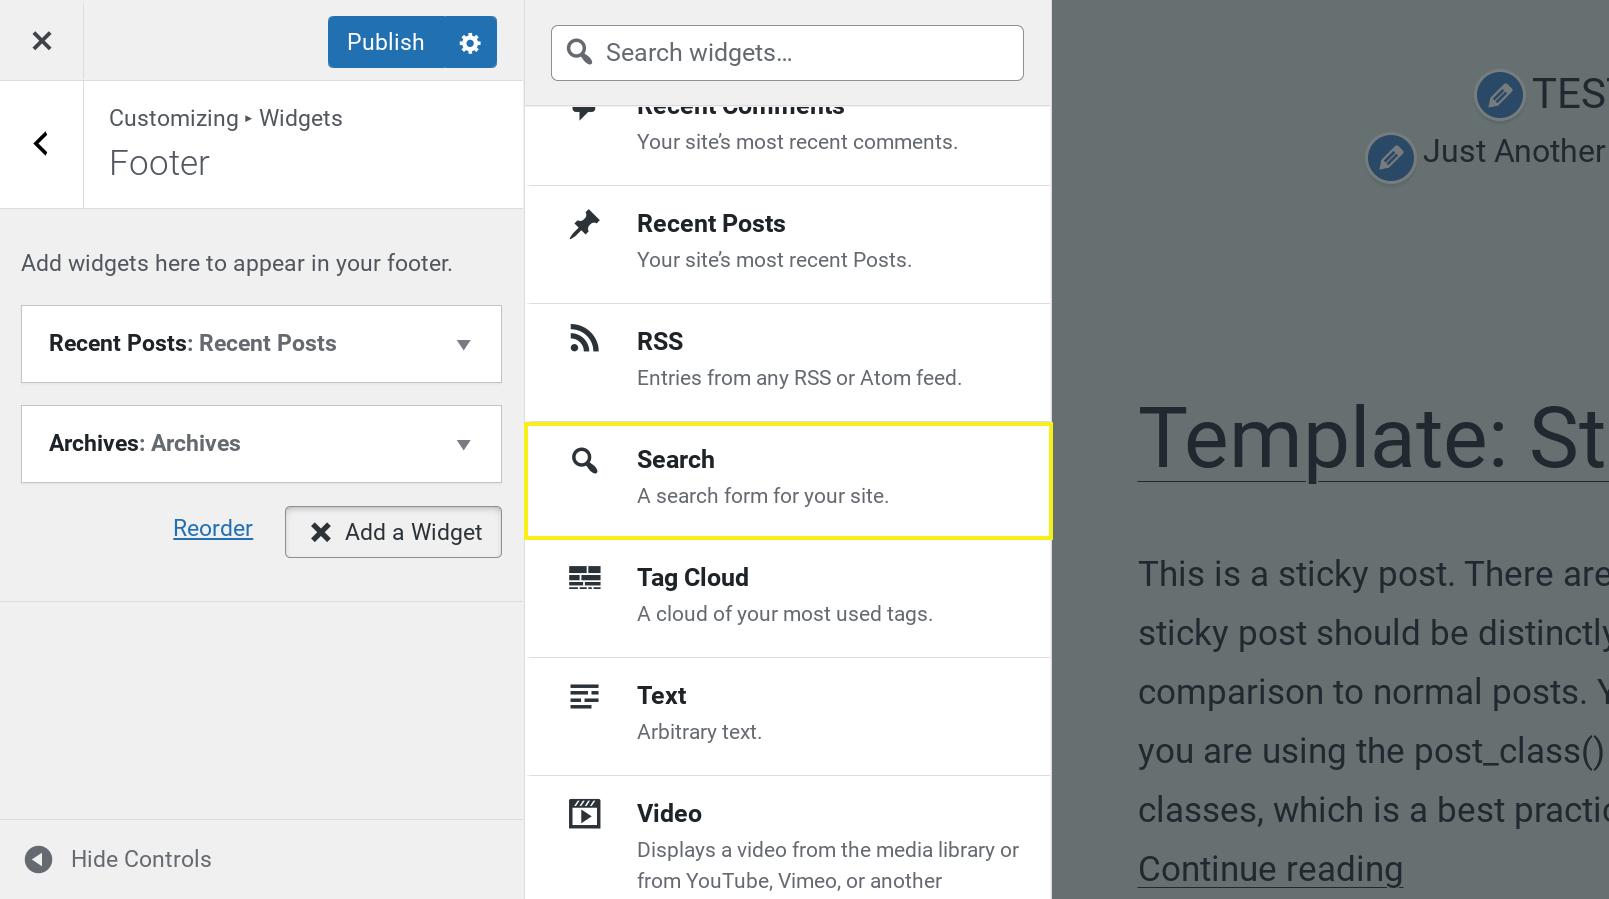This screenshot has width=1609, height=899.
Task: Collapse sidebar with Hide Controls
Action: (x=118, y=859)
